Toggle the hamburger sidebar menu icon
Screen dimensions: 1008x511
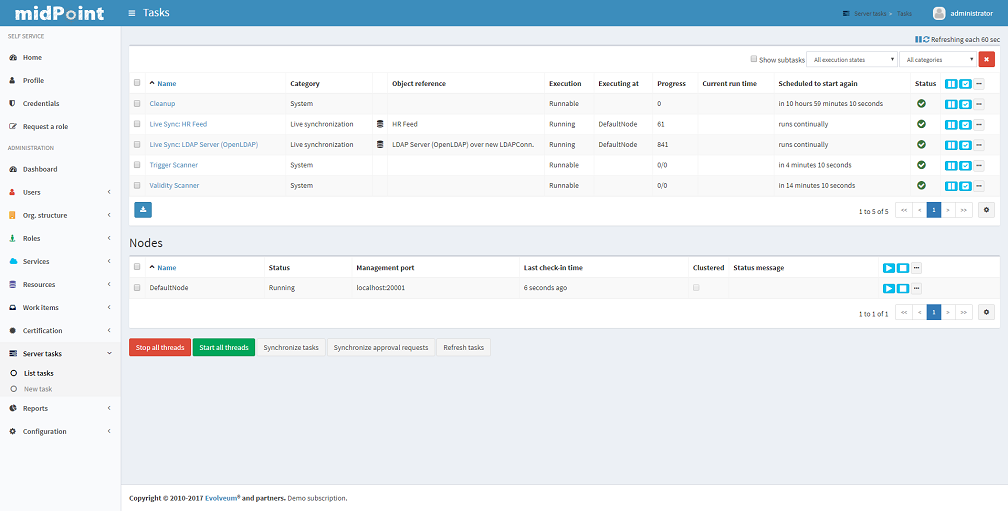[133, 13]
